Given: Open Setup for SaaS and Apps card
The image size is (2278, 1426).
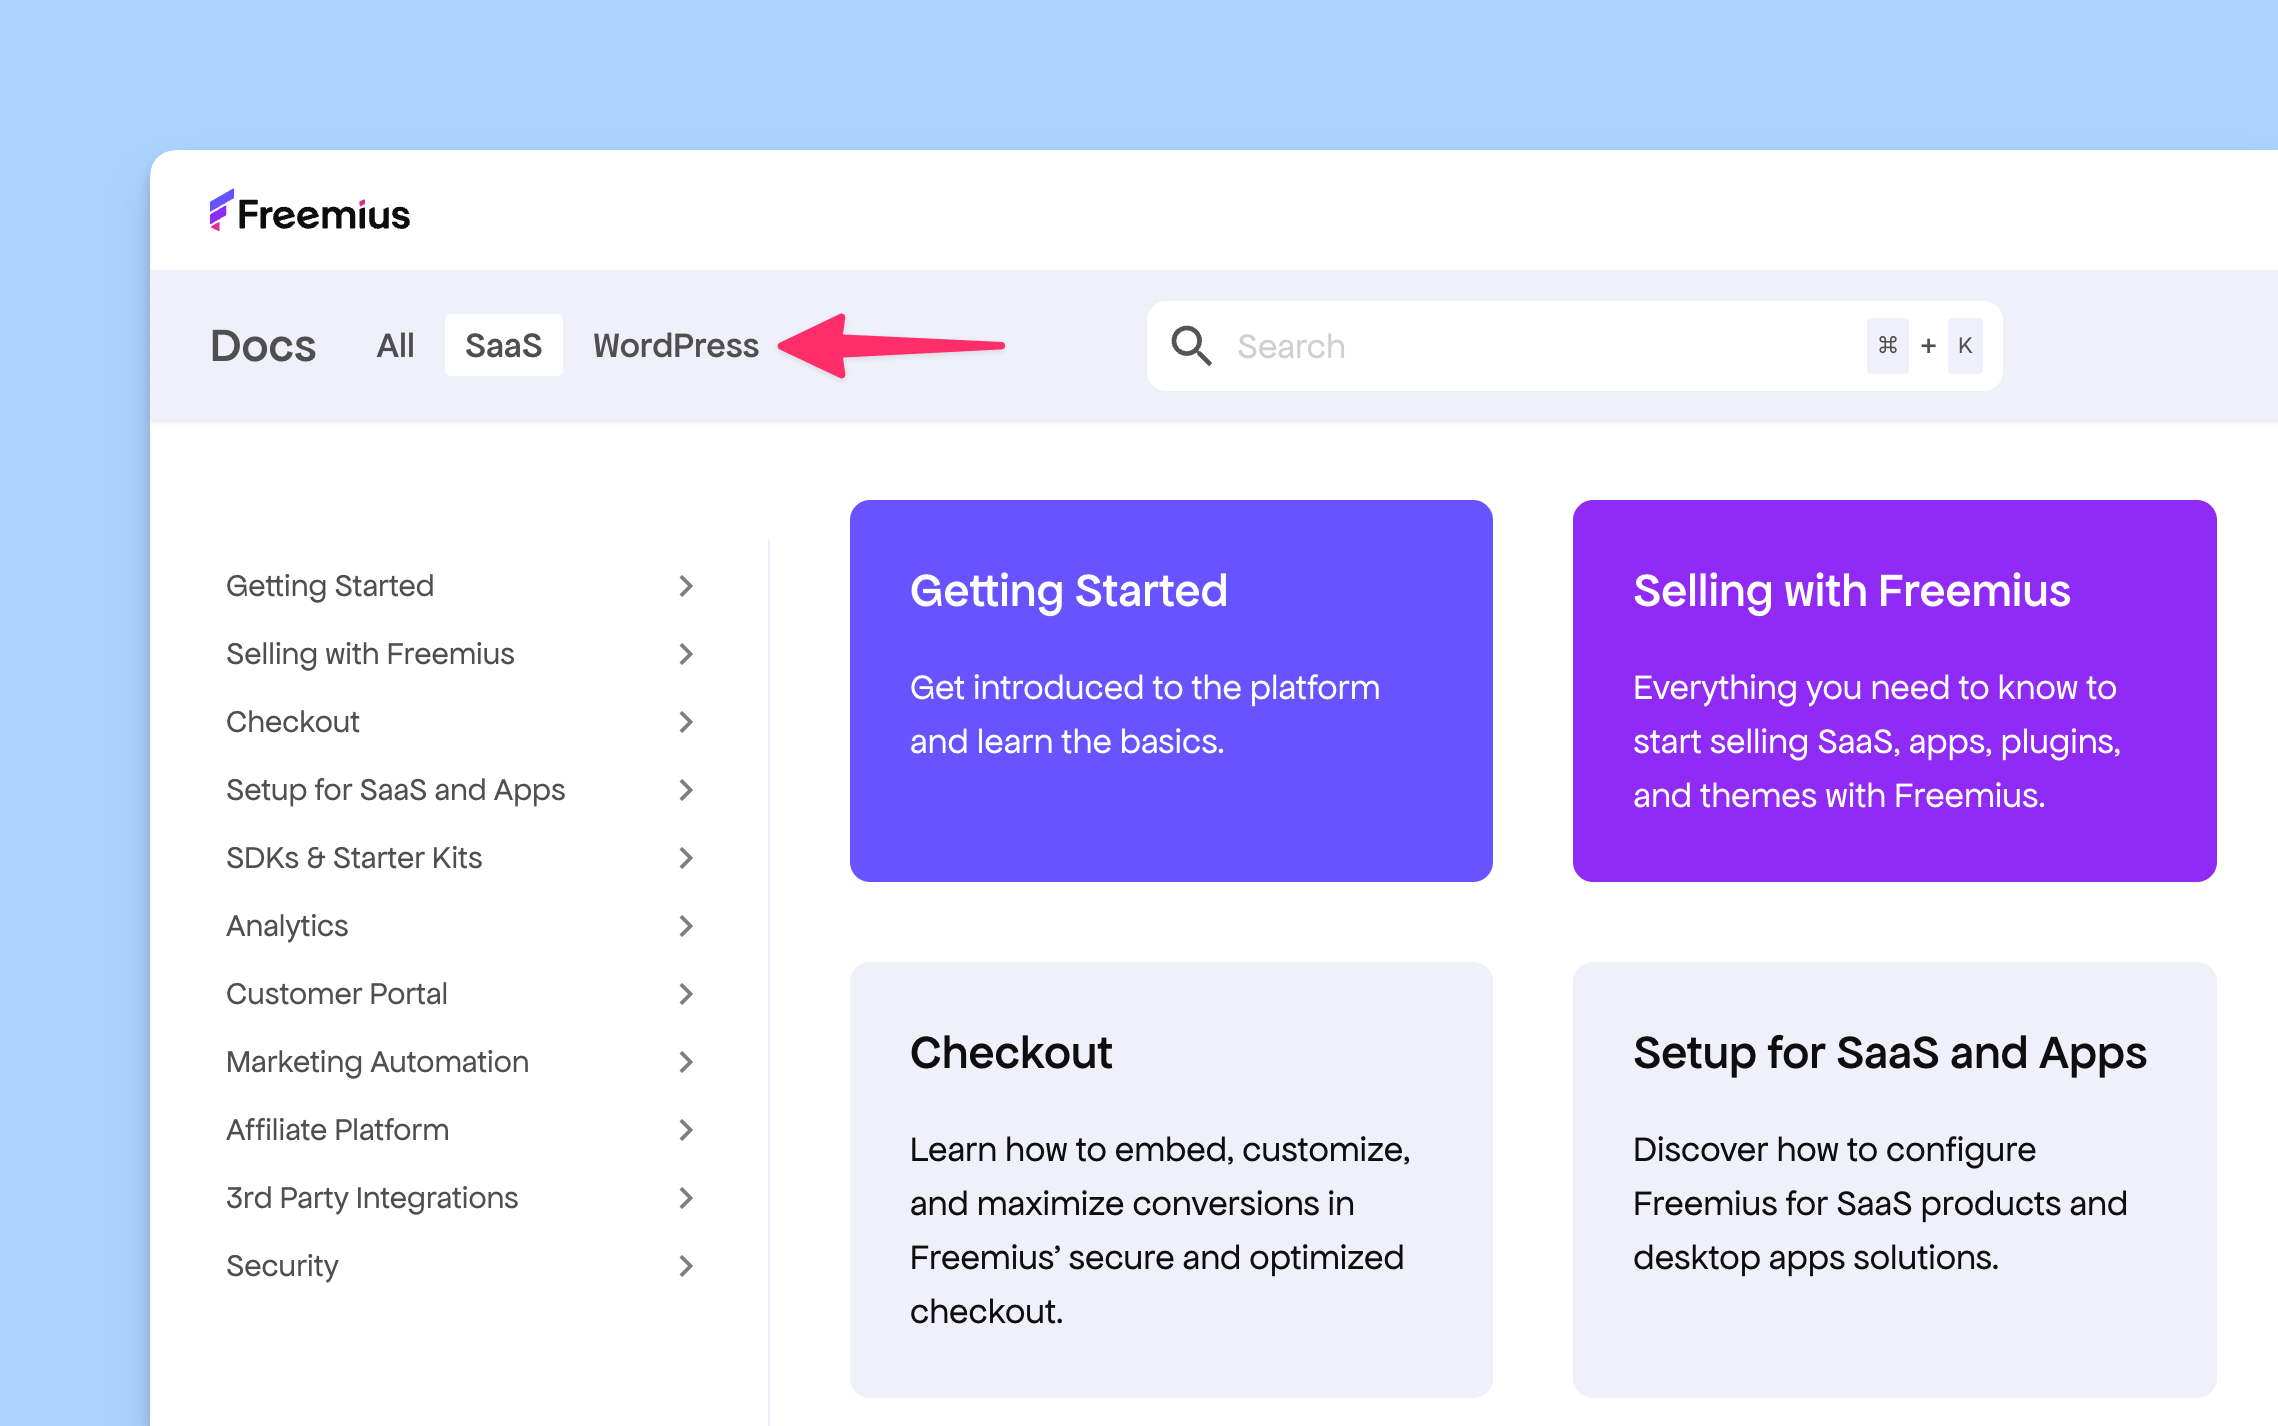Looking at the screenshot, I should click(x=1894, y=1178).
